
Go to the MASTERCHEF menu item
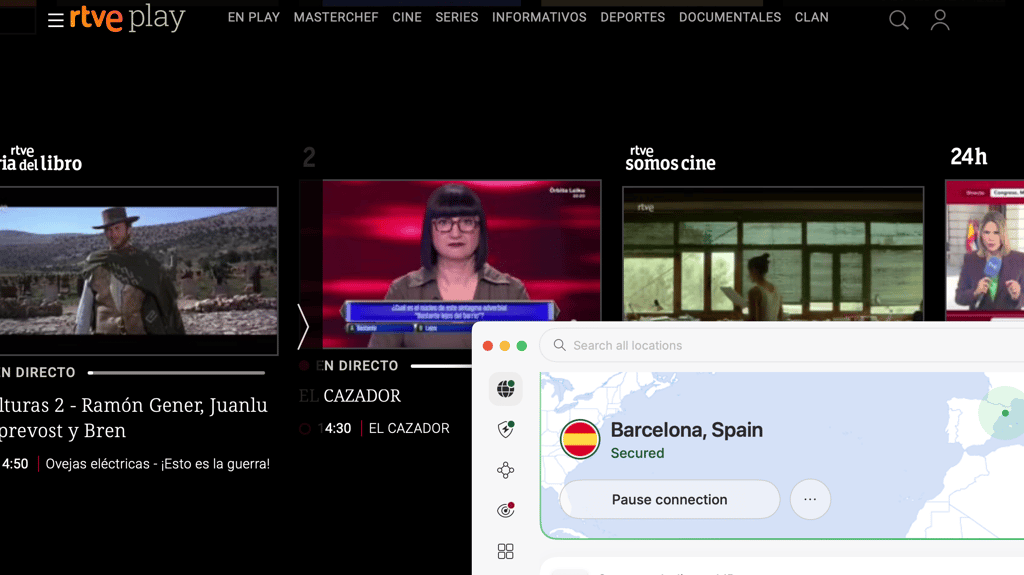(336, 18)
